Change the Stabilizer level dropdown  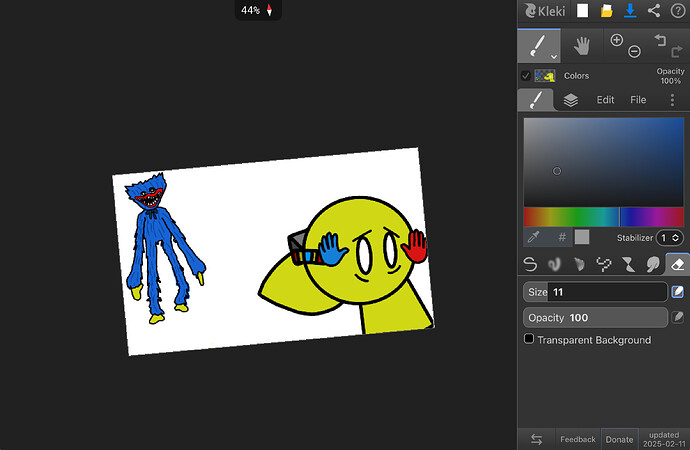(x=669, y=238)
